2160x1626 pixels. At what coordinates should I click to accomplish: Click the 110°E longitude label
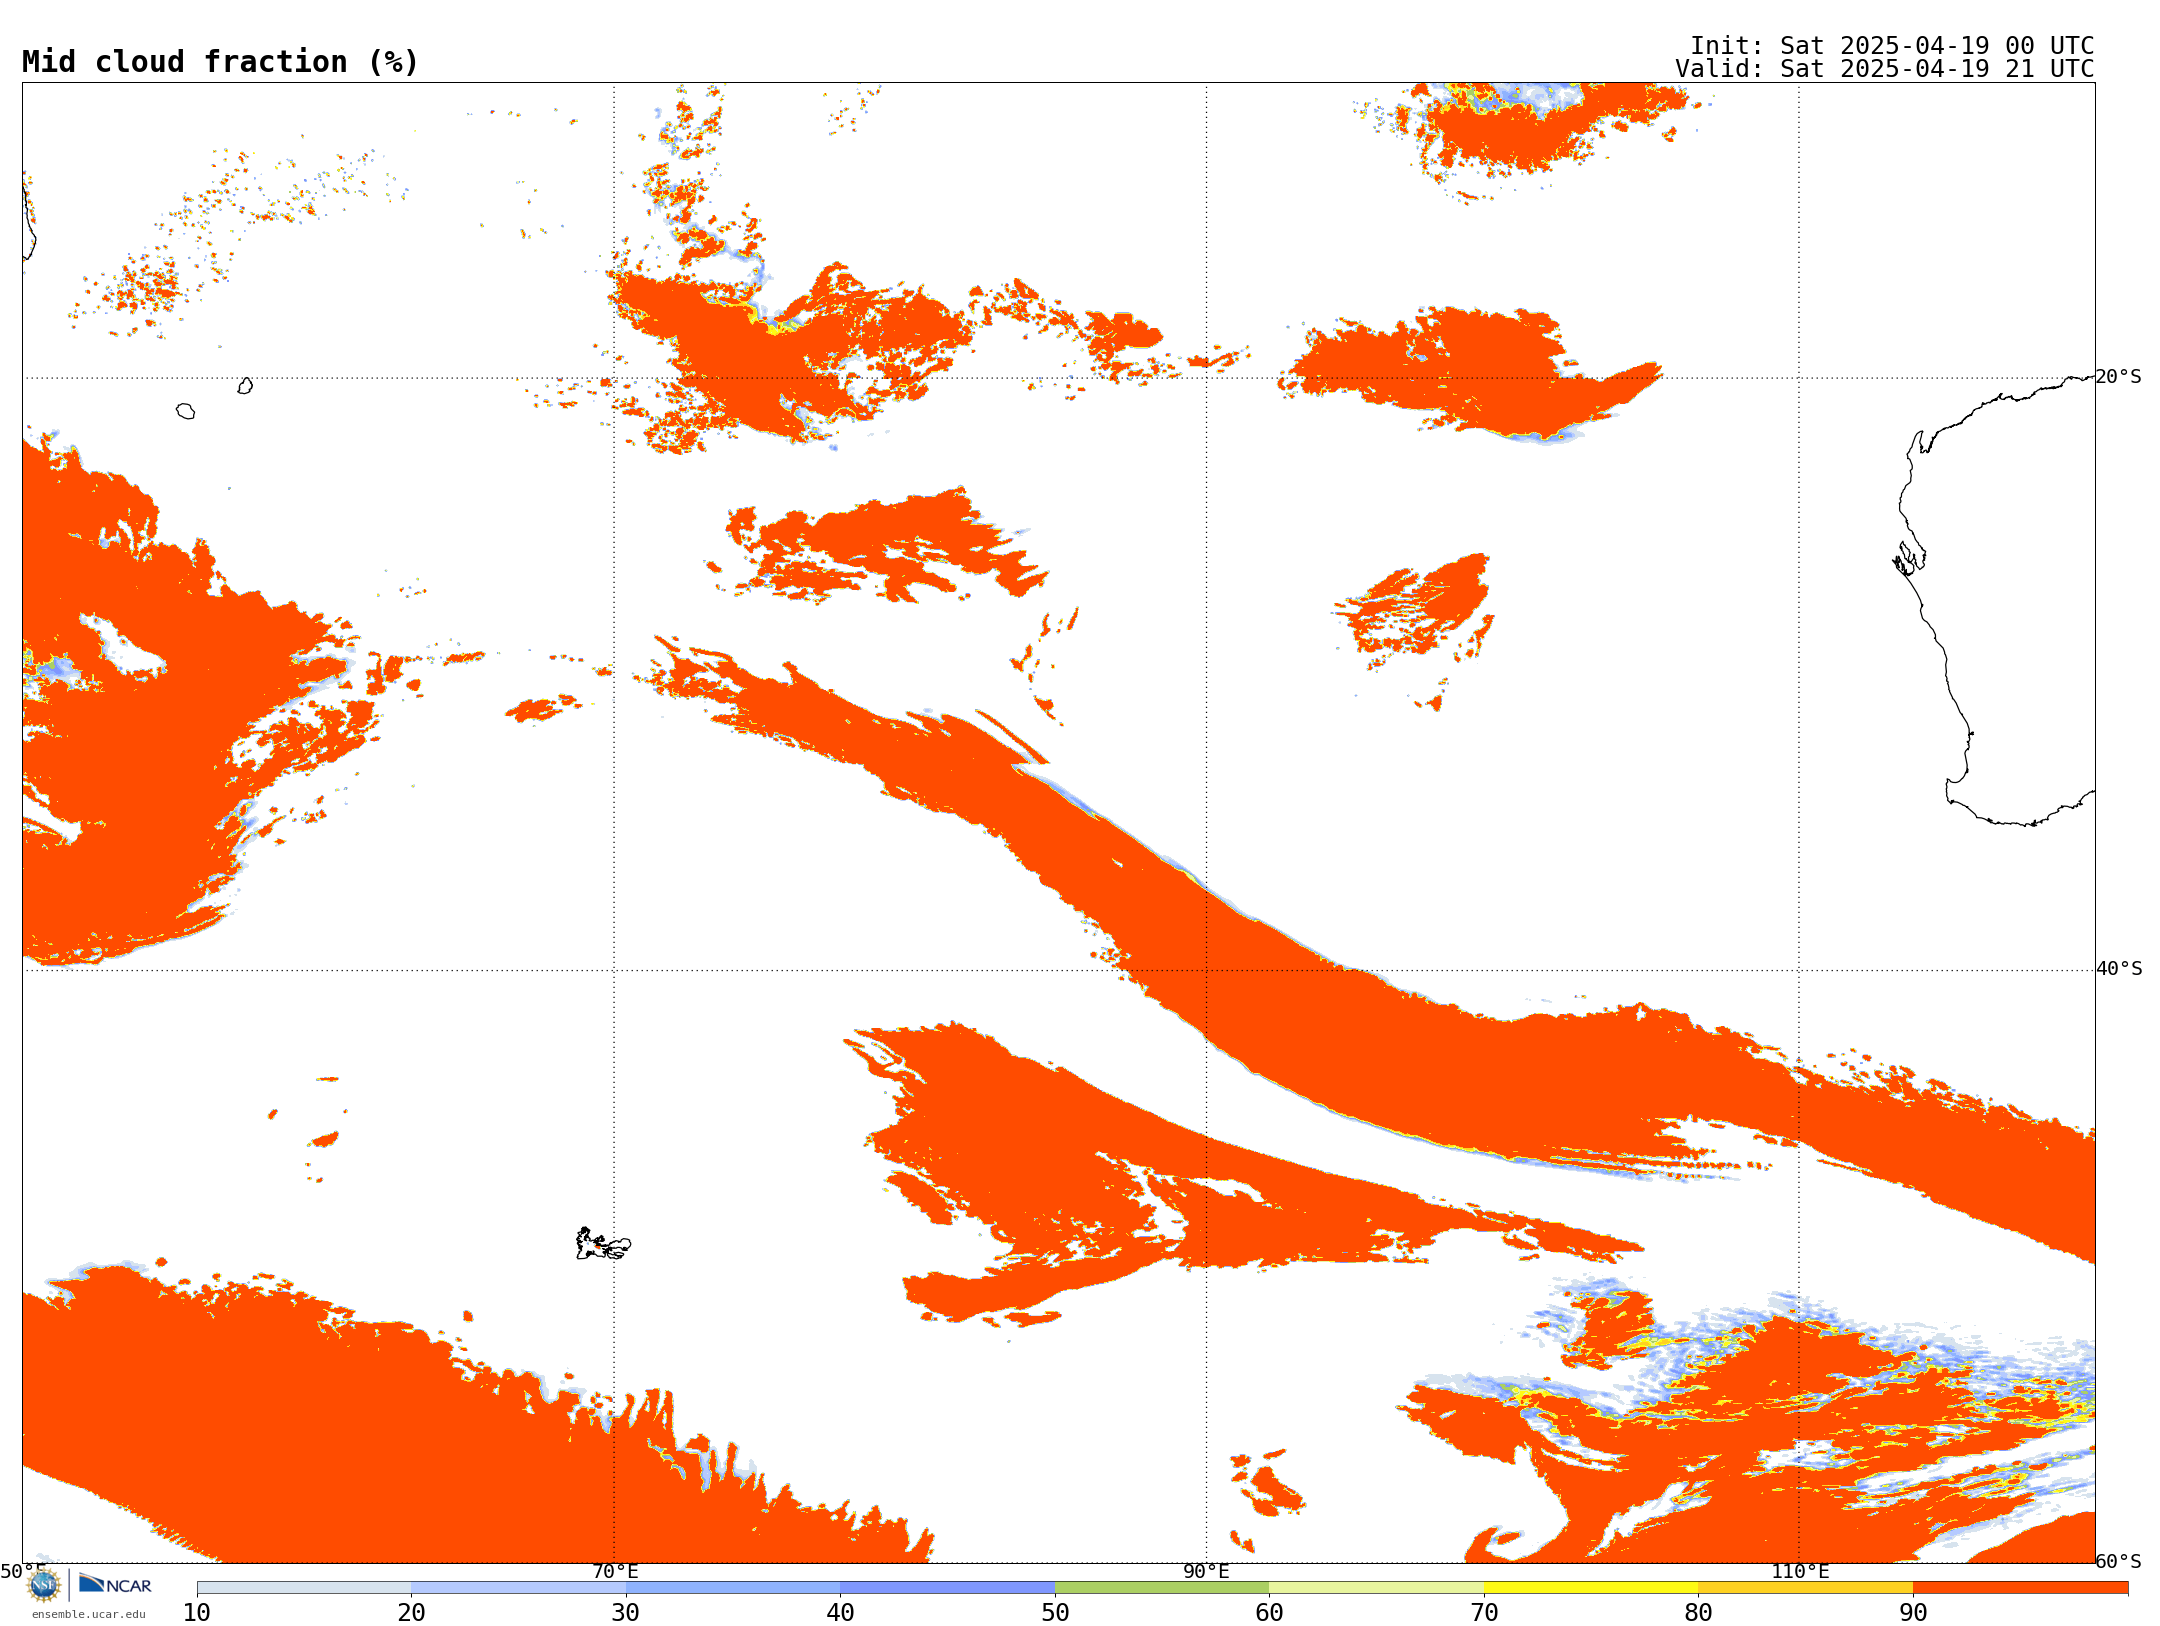click(1800, 1572)
